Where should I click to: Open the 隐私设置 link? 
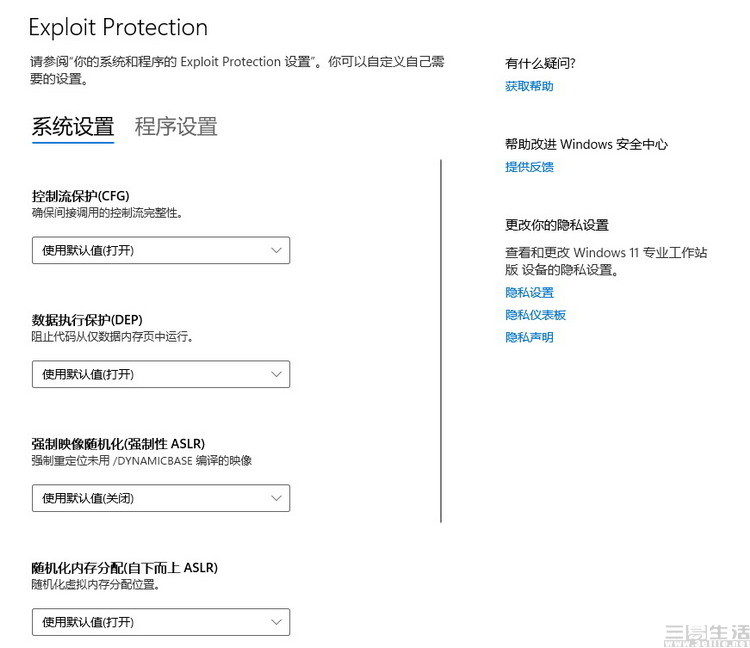point(529,293)
